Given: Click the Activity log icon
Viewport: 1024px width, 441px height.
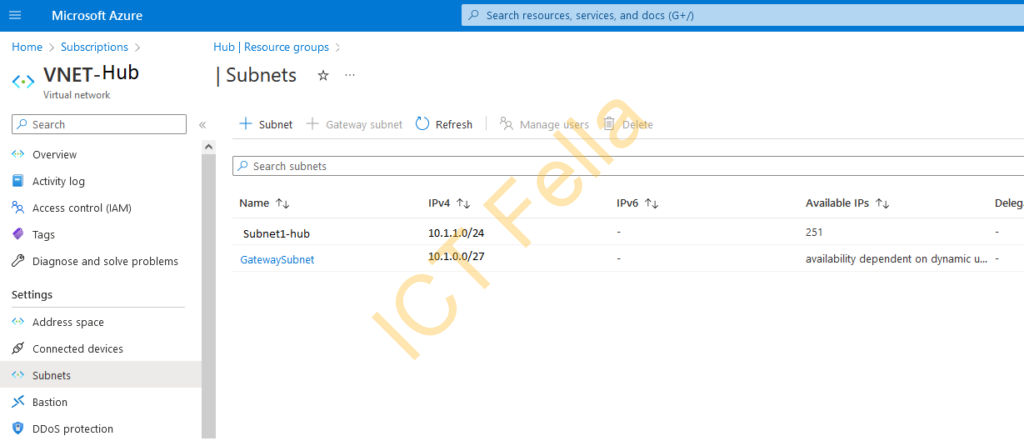Looking at the screenshot, I should click(x=18, y=181).
